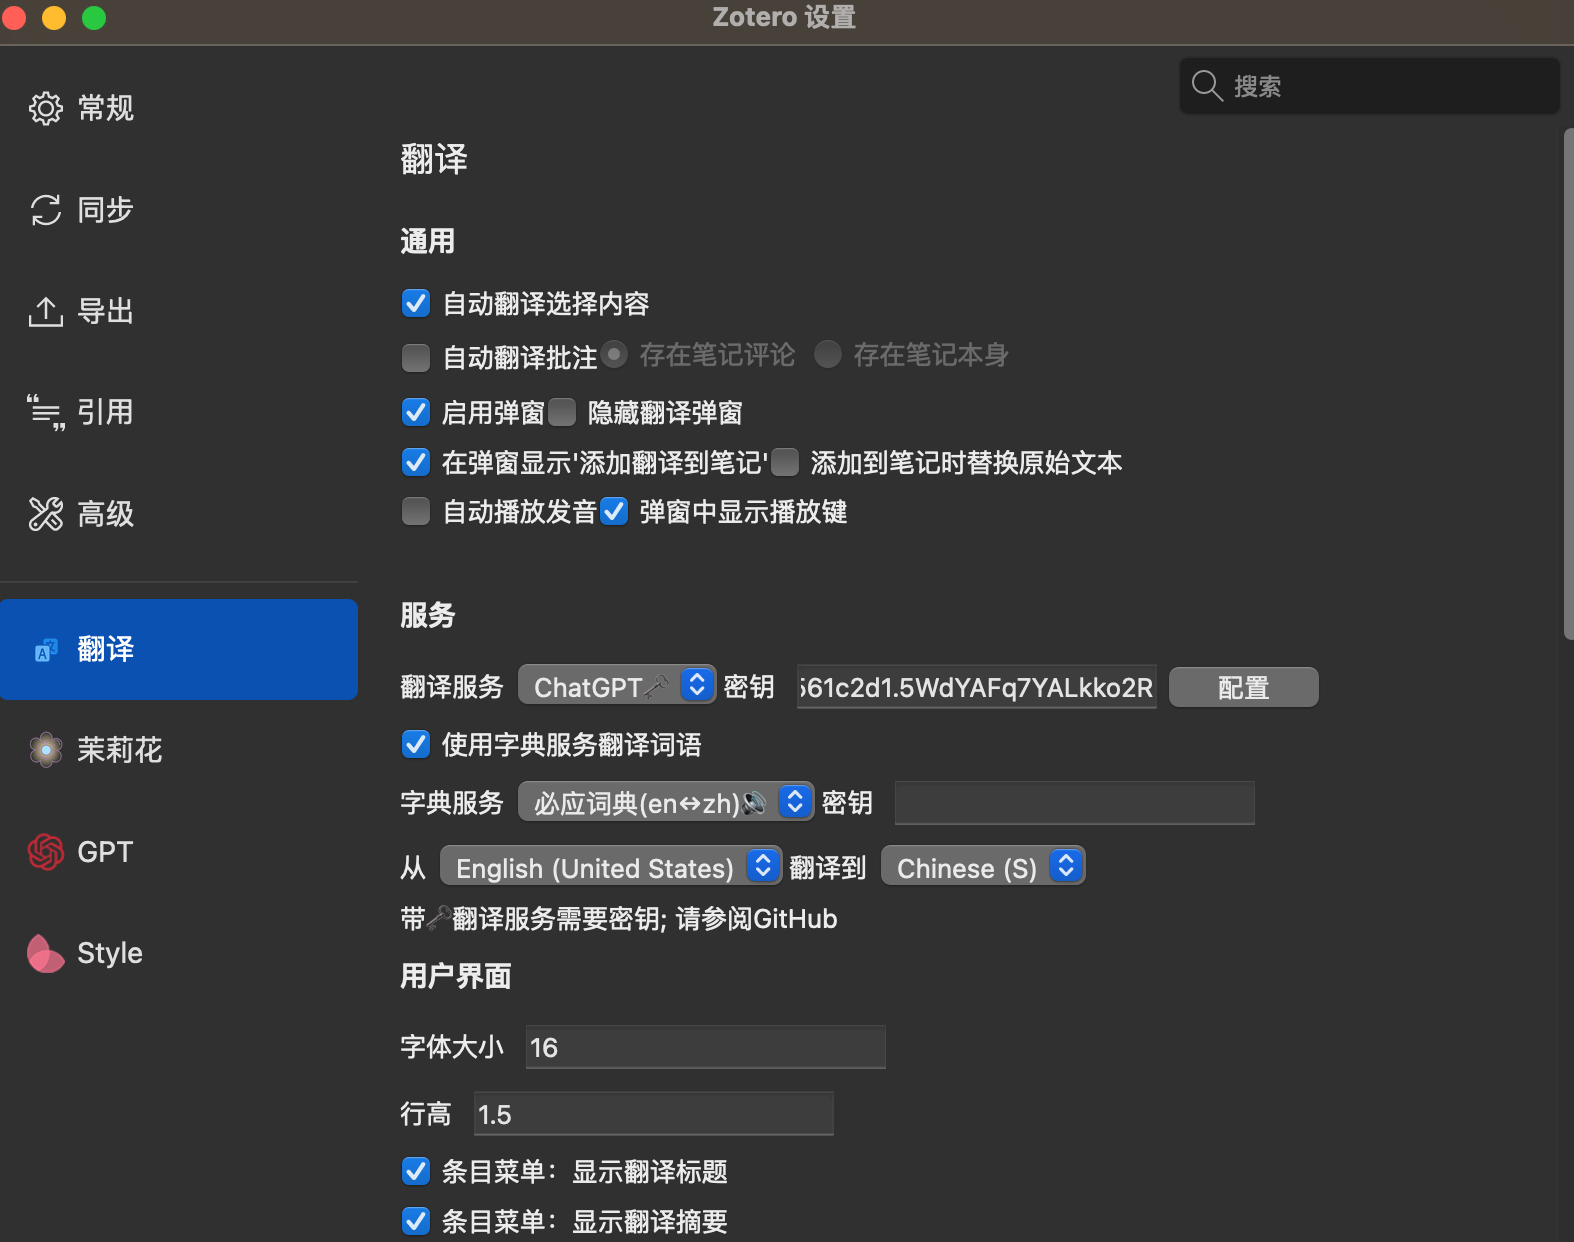The width and height of the screenshot is (1574, 1242).
Task: Toggle 弹窗中显示播放键 checkbox
Action: pyautogui.click(x=614, y=512)
